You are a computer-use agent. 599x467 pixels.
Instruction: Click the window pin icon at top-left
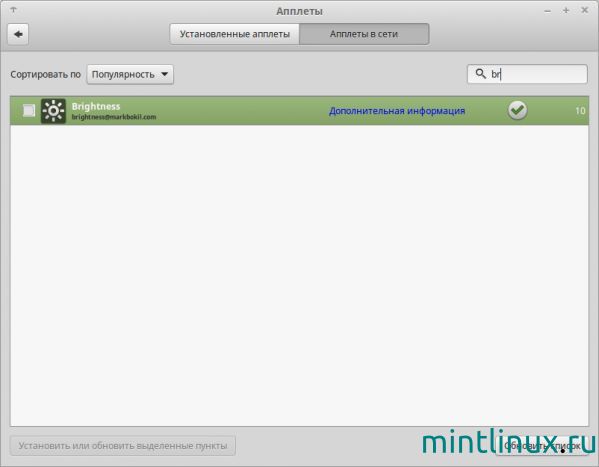(13, 10)
